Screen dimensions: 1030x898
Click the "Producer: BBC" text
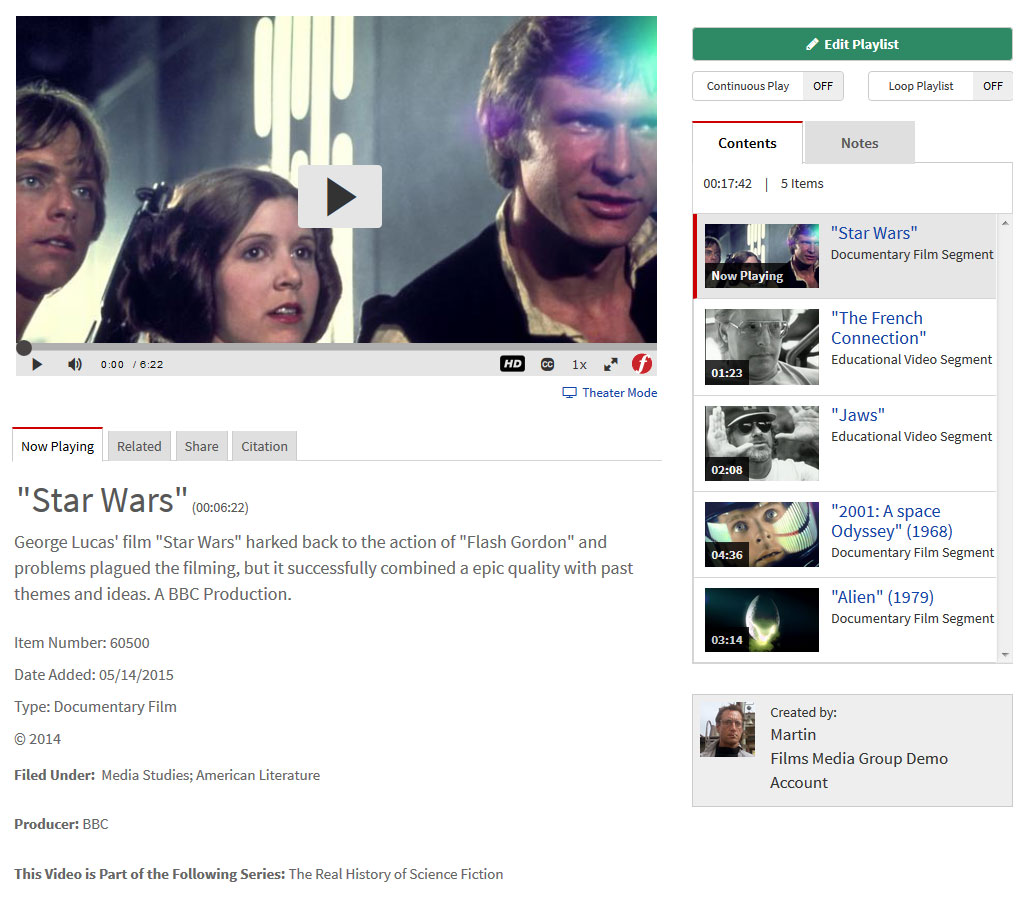click(61, 824)
